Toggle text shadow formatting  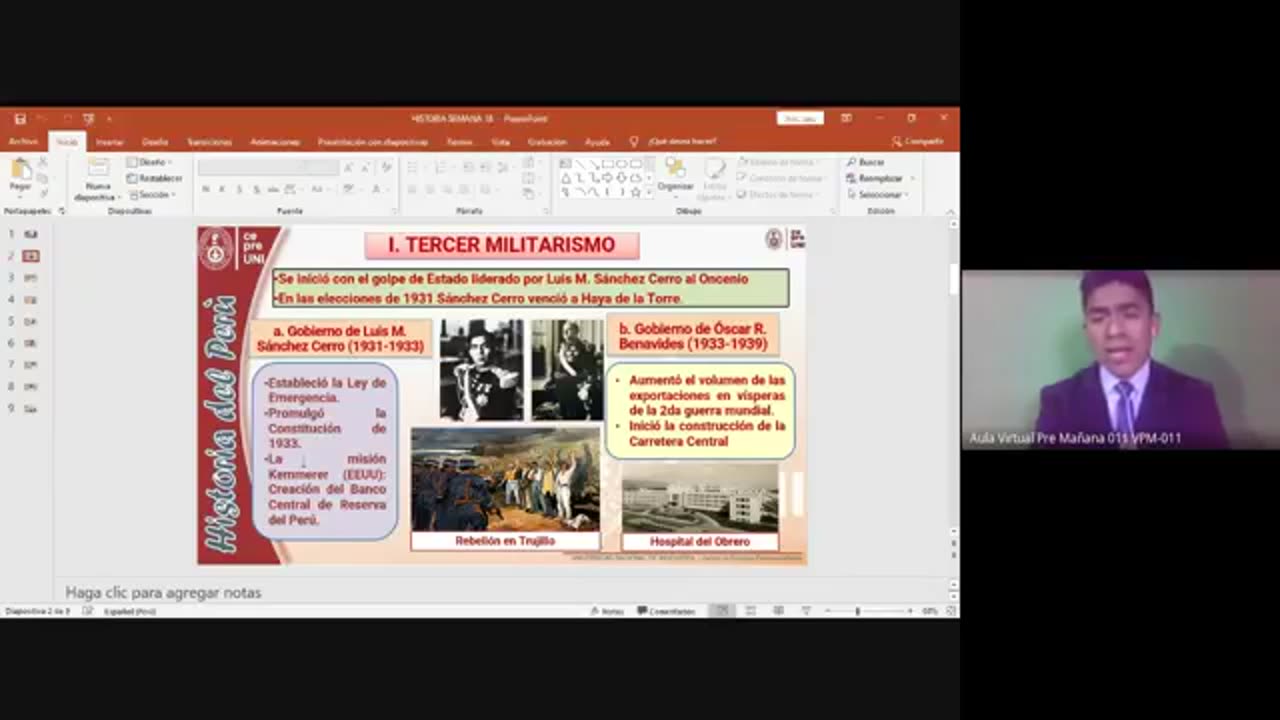(256, 189)
